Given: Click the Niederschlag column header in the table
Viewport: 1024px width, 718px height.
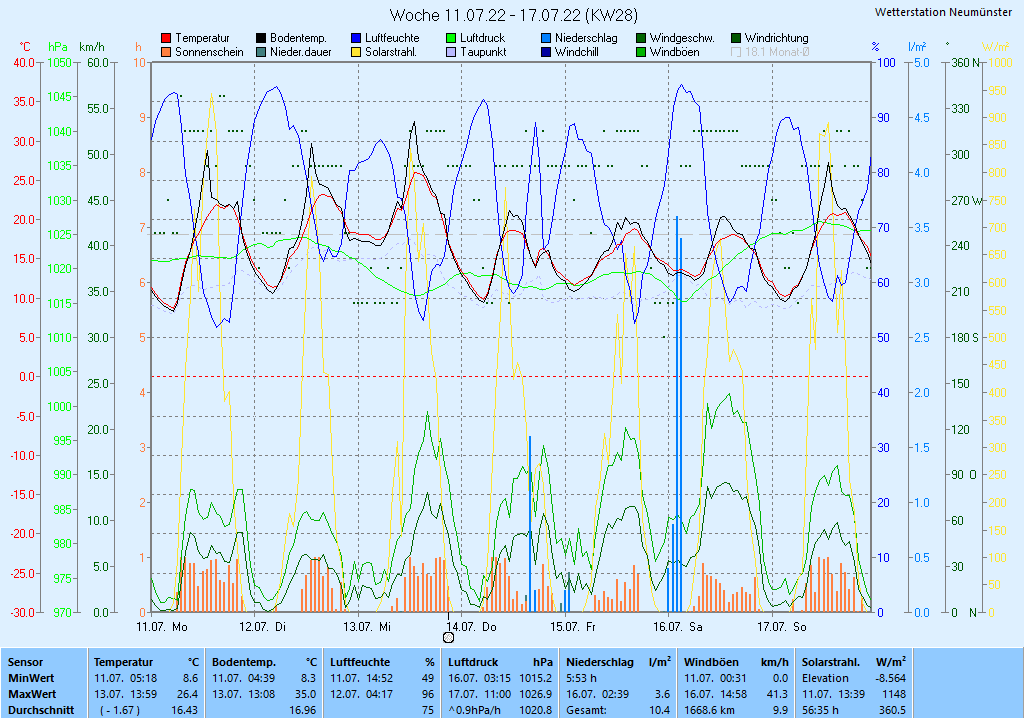Looking at the screenshot, I should 600,662.
